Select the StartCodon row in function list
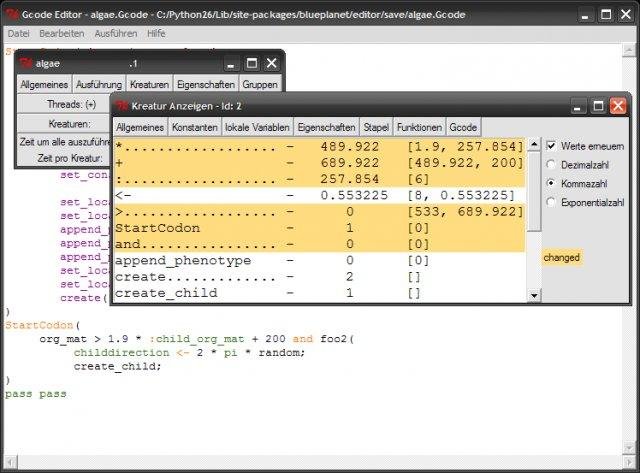This screenshot has height=473, width=640. [320, 228]
